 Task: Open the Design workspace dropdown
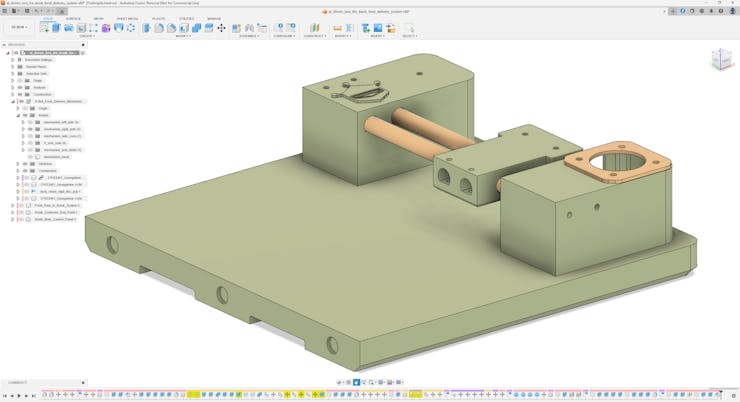19,28
